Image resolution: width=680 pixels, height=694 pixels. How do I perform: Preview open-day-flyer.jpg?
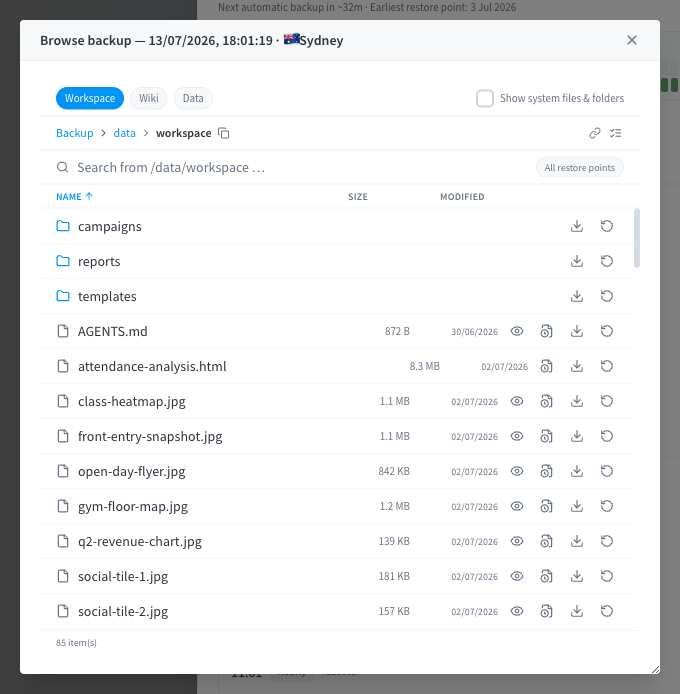[x=517, y=471]
